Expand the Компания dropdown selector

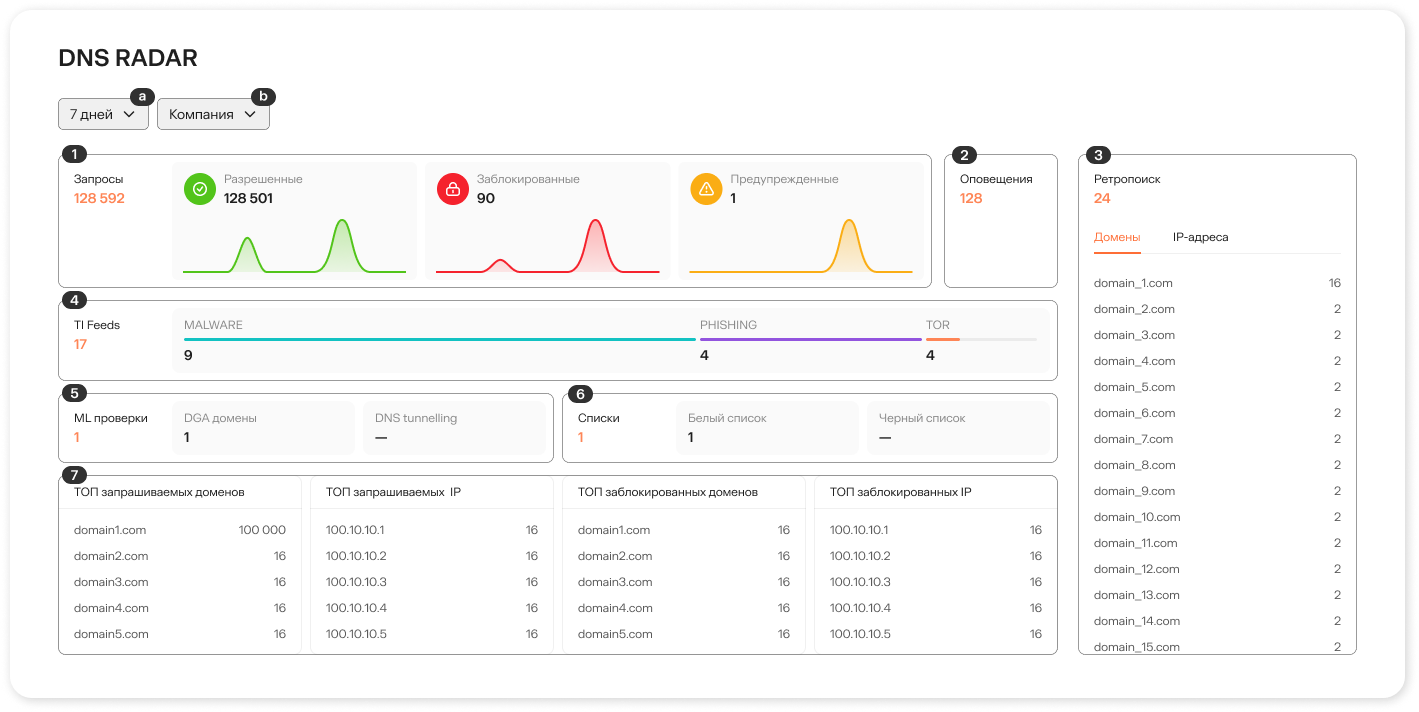(213, 115)
